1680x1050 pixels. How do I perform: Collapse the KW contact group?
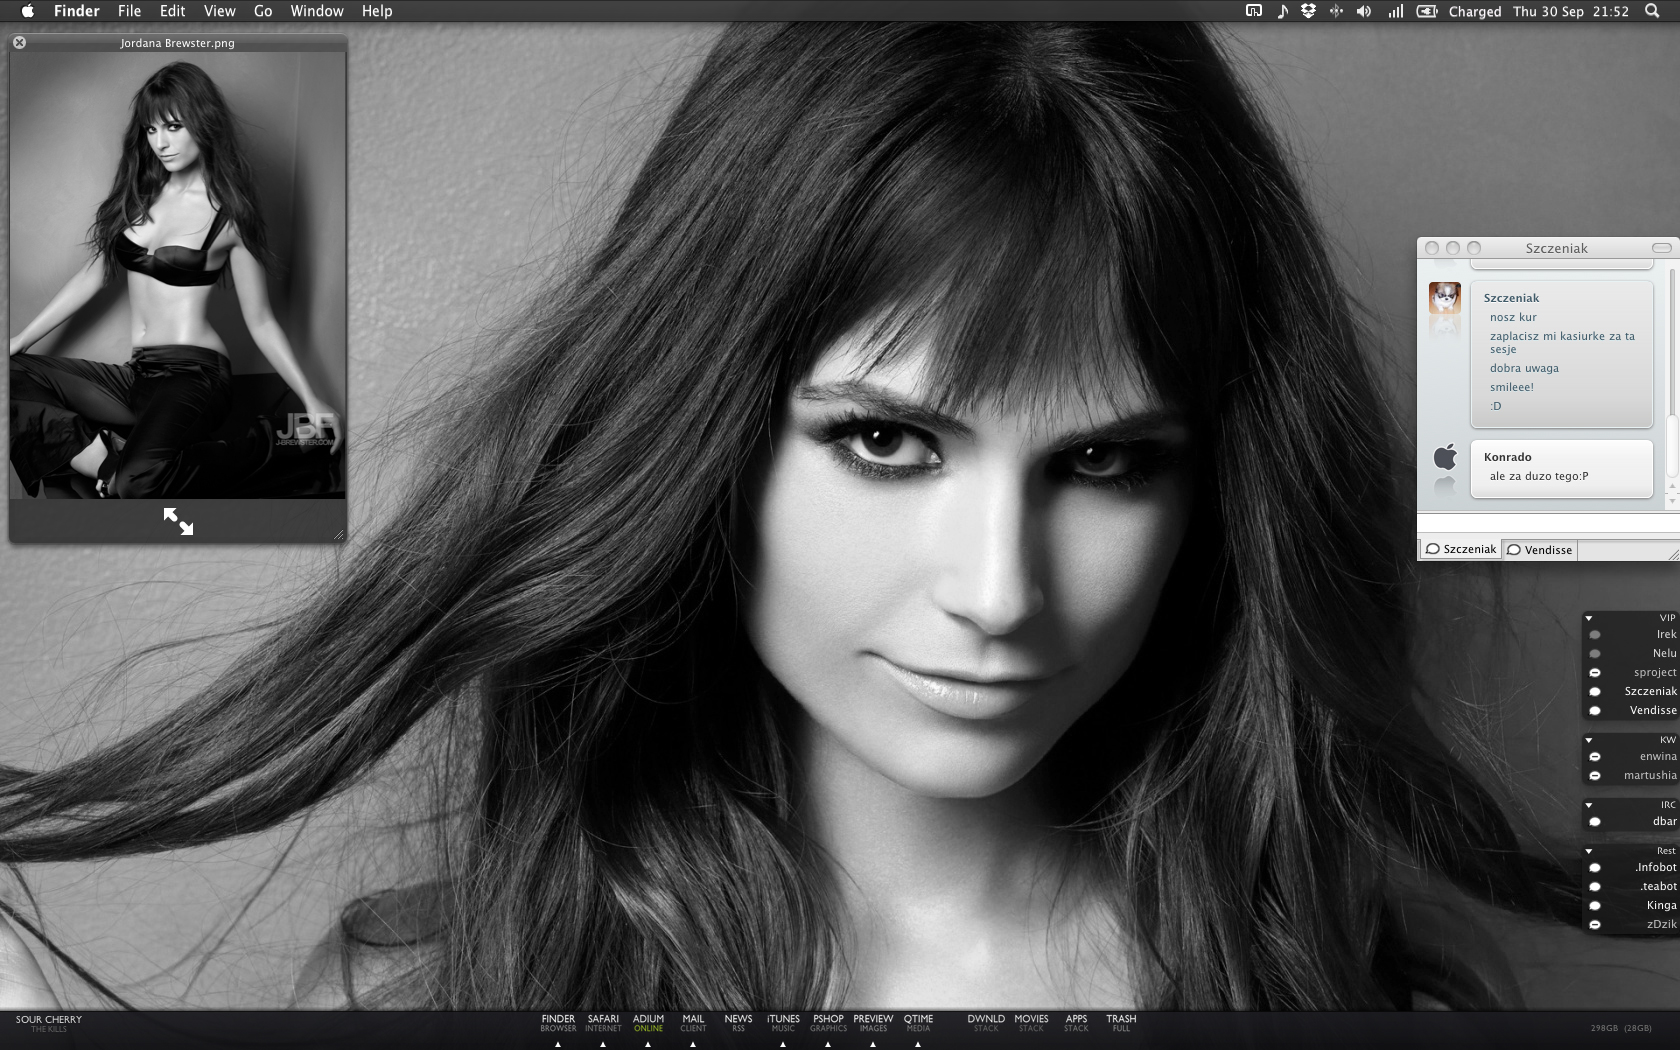[x=1589, y=740]
